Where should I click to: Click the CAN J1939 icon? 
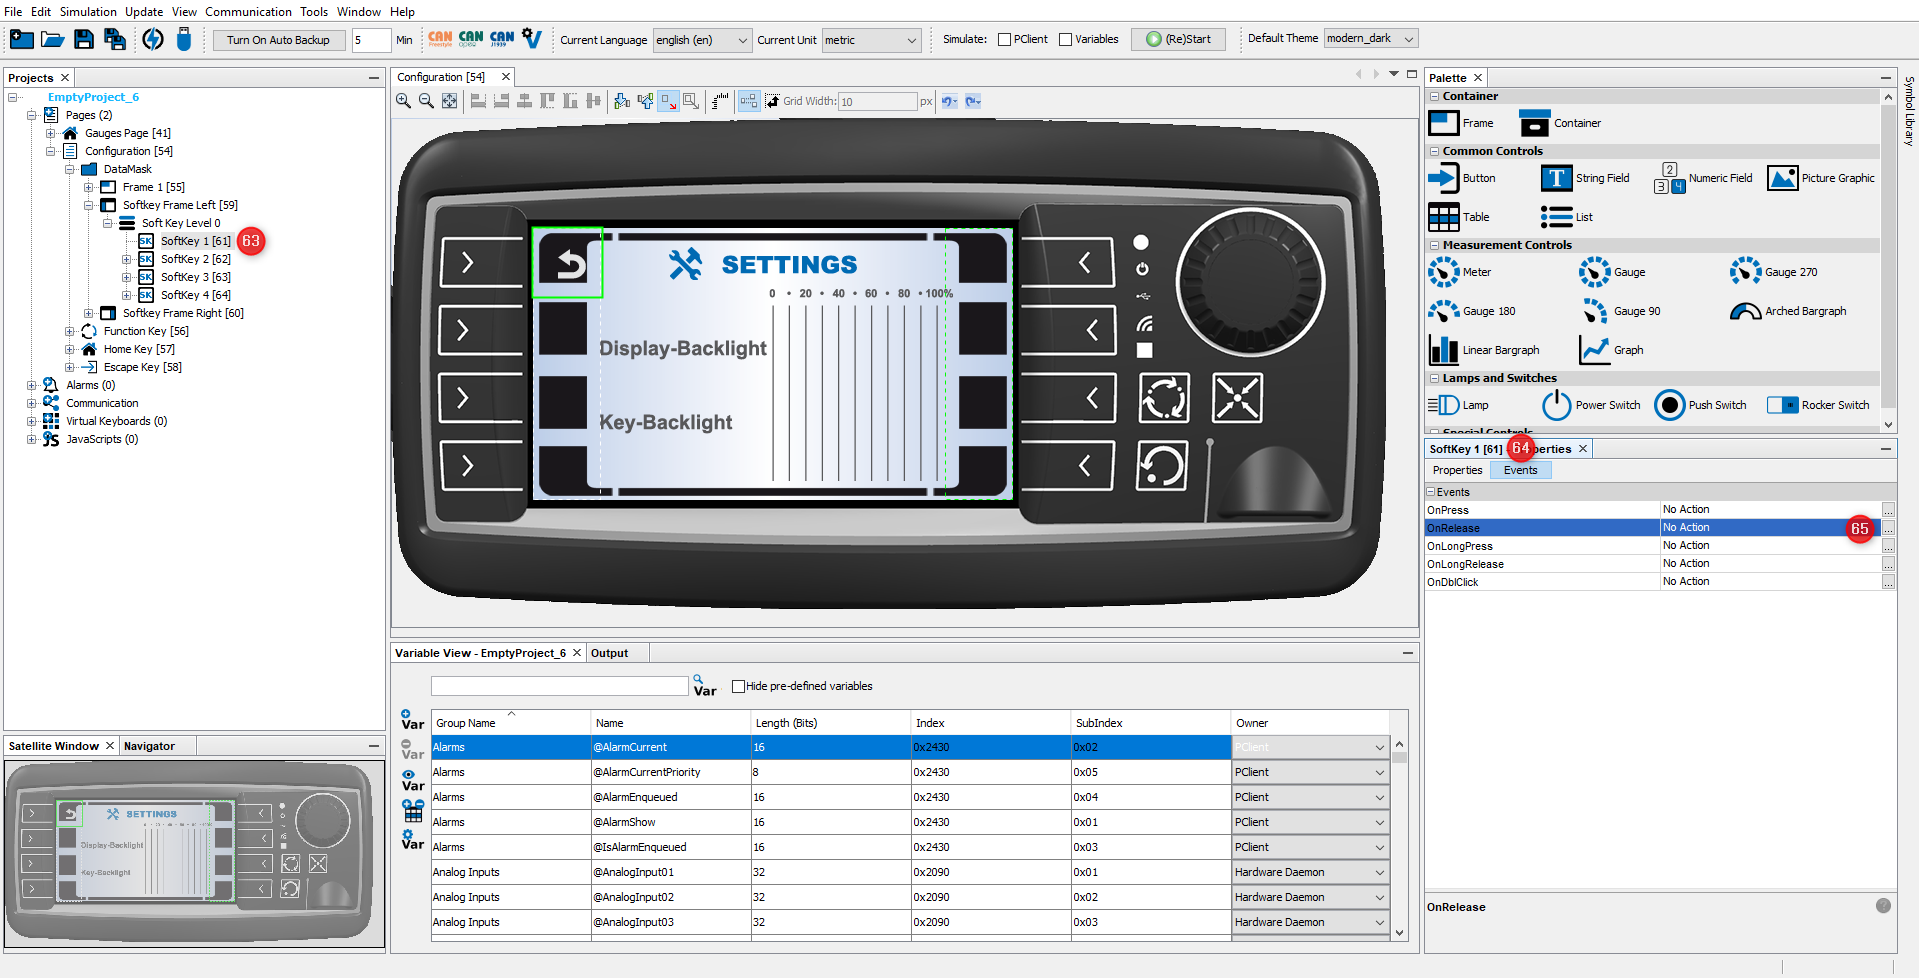click(x=502, y=39)
